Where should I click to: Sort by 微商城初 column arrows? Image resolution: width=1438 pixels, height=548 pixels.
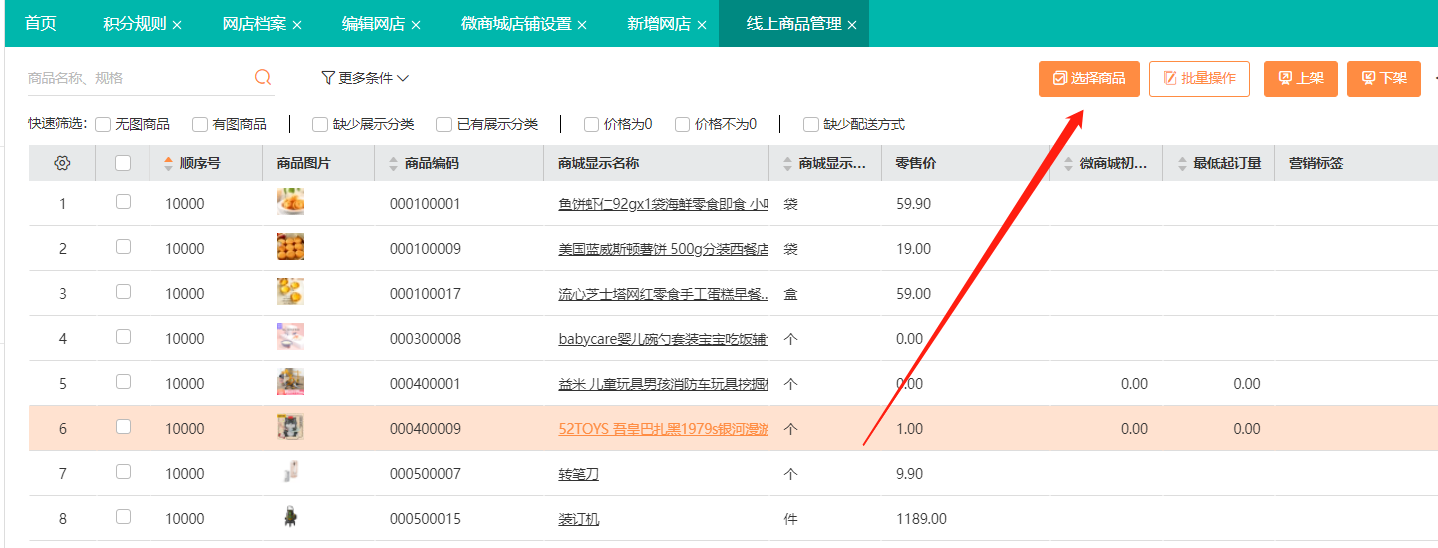click(1068, 163)
